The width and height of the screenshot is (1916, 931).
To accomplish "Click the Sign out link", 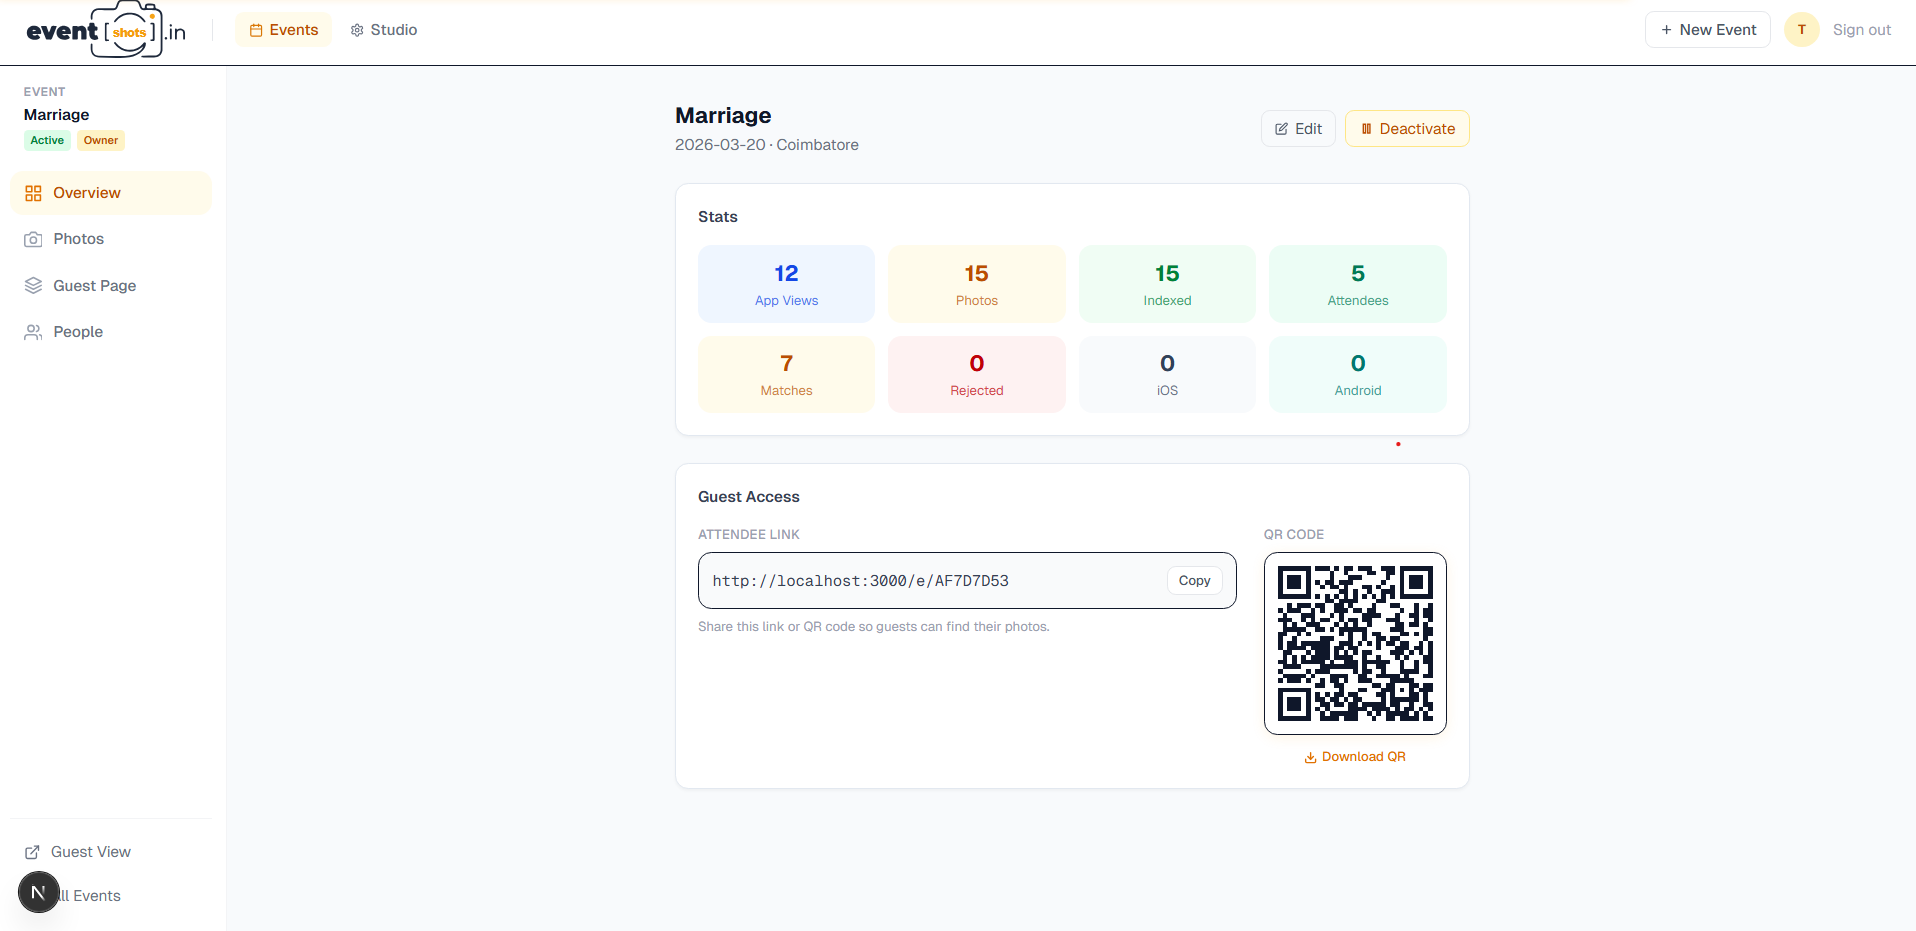I will click(x=1861, y=30).
